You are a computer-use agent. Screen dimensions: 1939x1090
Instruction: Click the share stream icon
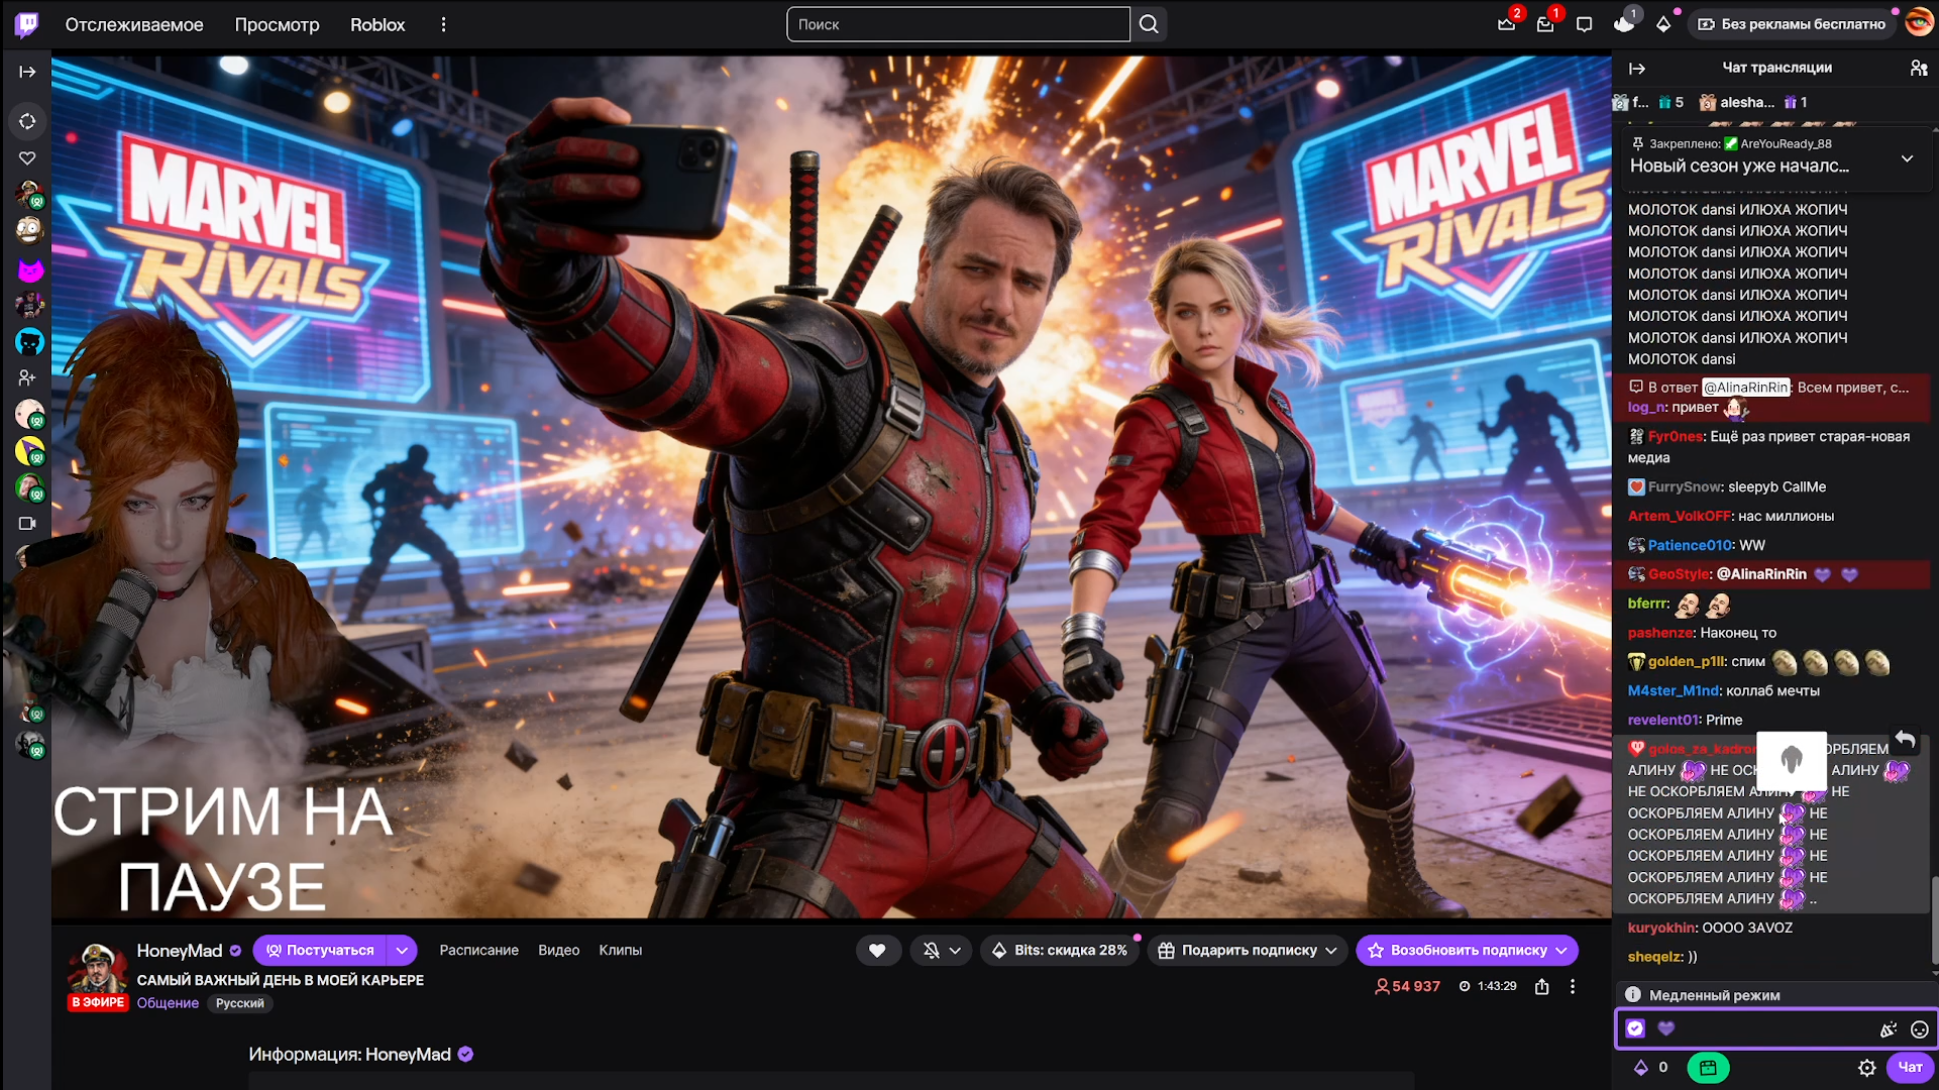coord(1542,987)
